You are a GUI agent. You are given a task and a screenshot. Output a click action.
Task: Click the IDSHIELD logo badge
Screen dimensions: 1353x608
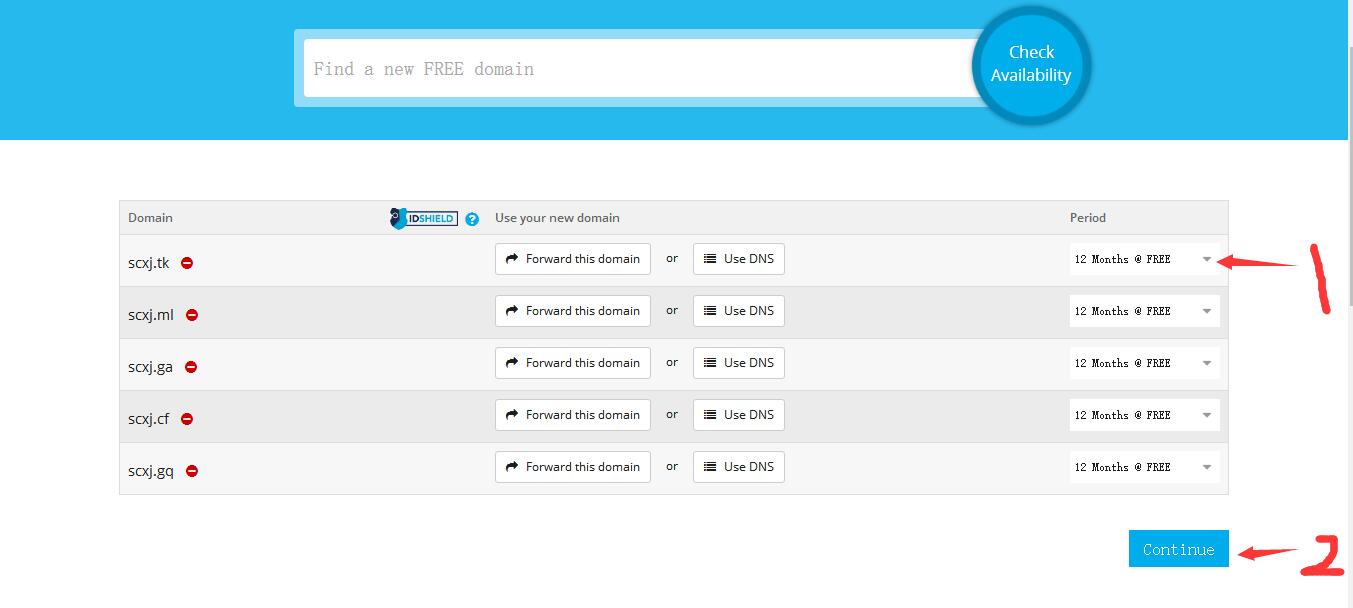[423, 218]
